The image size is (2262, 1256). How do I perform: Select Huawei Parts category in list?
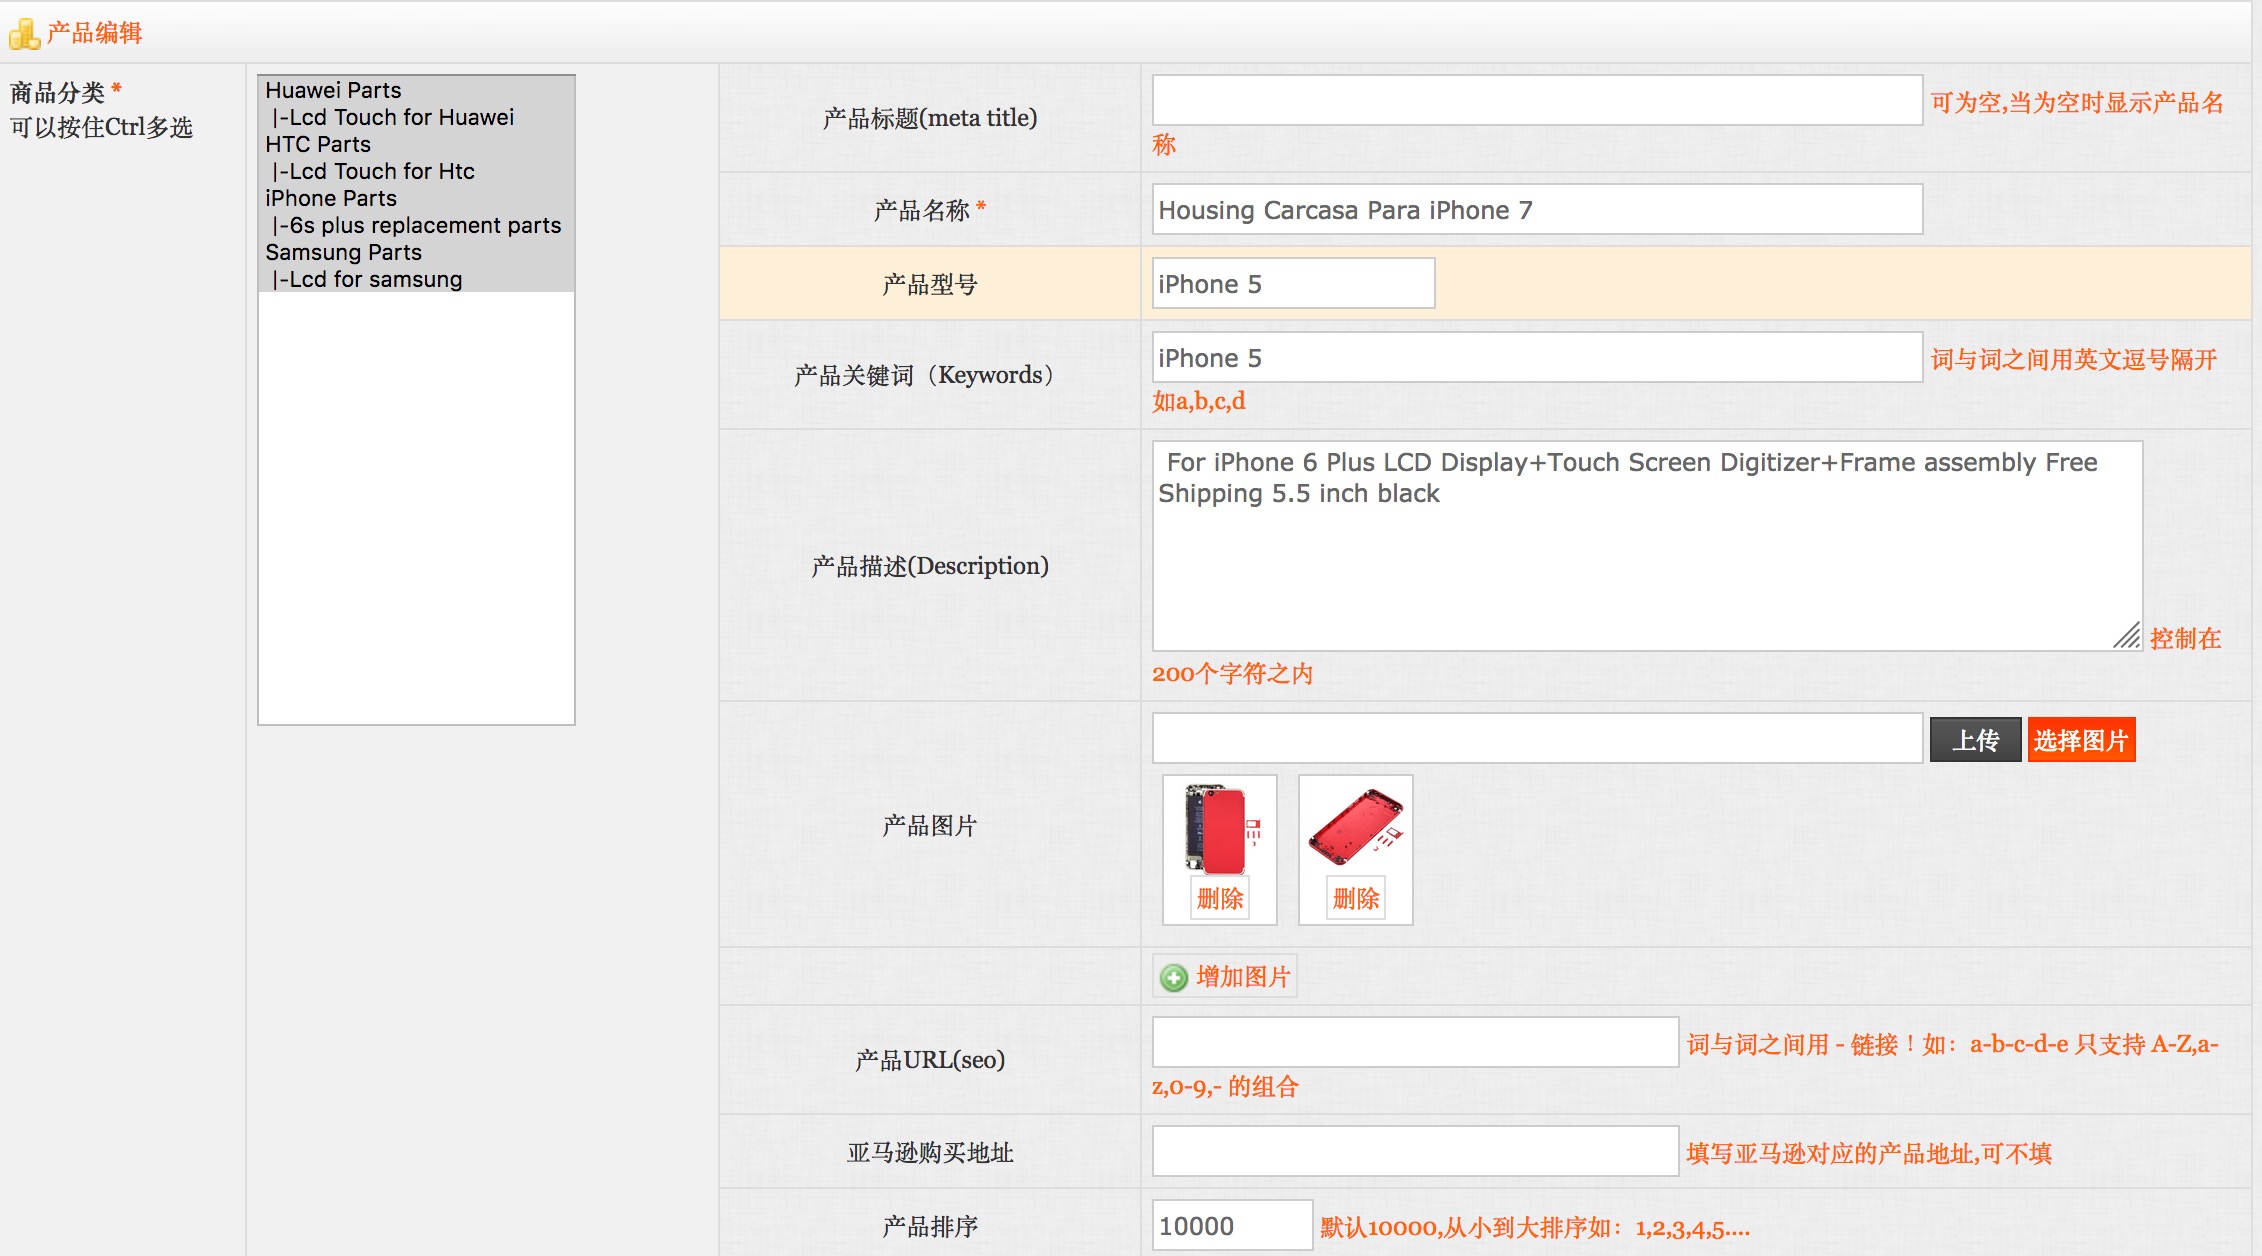333,90
